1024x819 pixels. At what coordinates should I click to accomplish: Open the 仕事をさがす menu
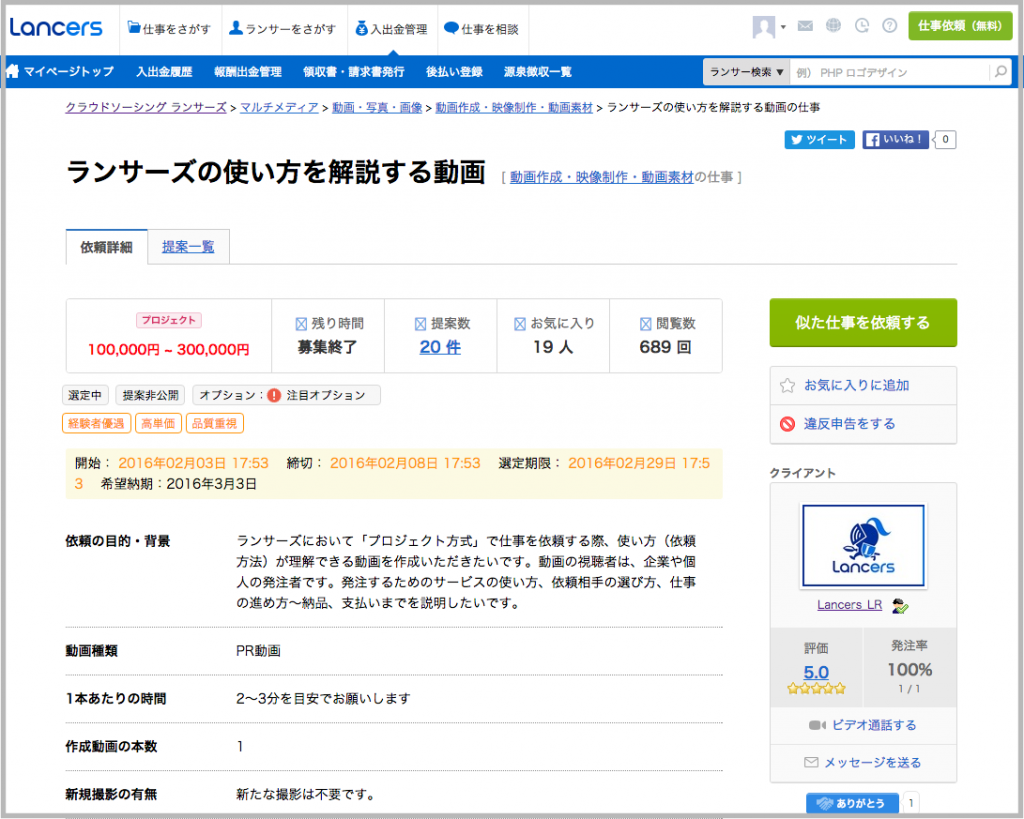click(x=169, y=29)
